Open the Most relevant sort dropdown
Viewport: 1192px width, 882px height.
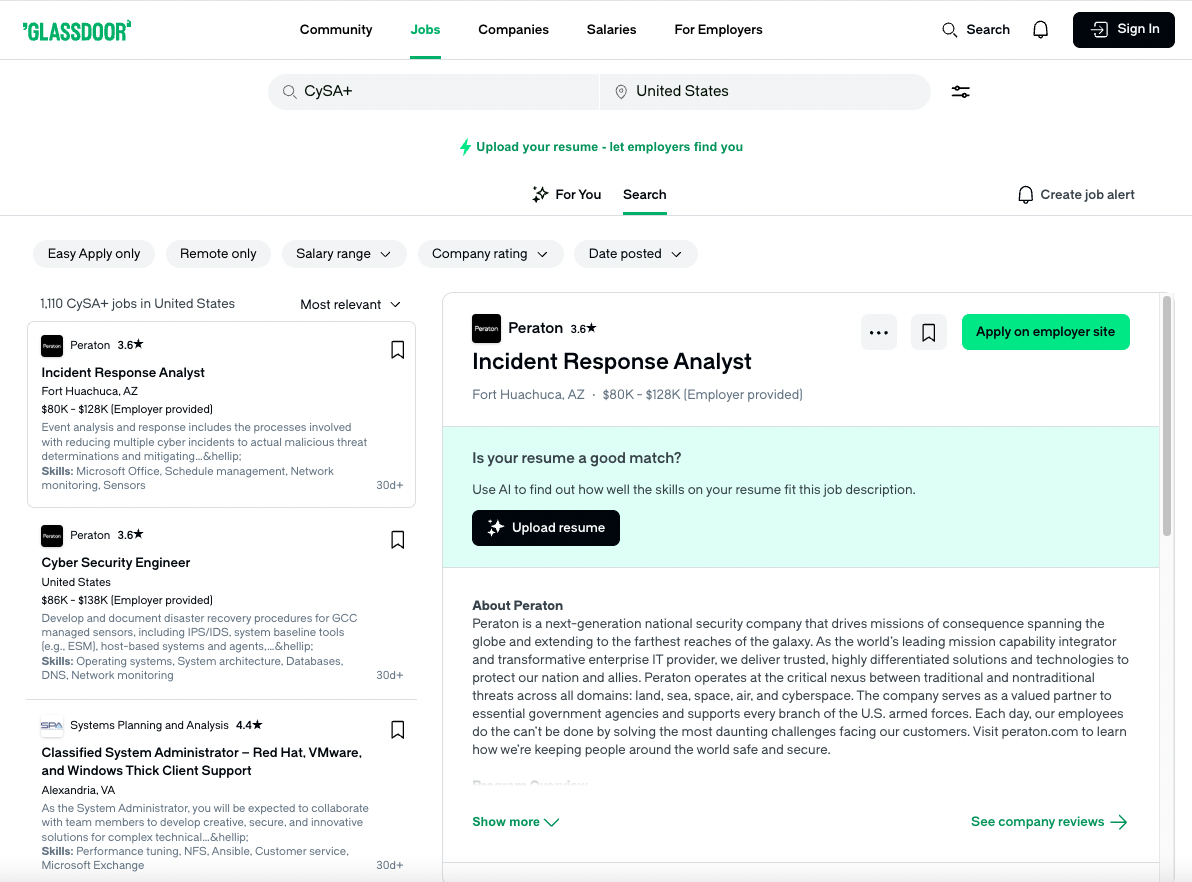[350, 305]
